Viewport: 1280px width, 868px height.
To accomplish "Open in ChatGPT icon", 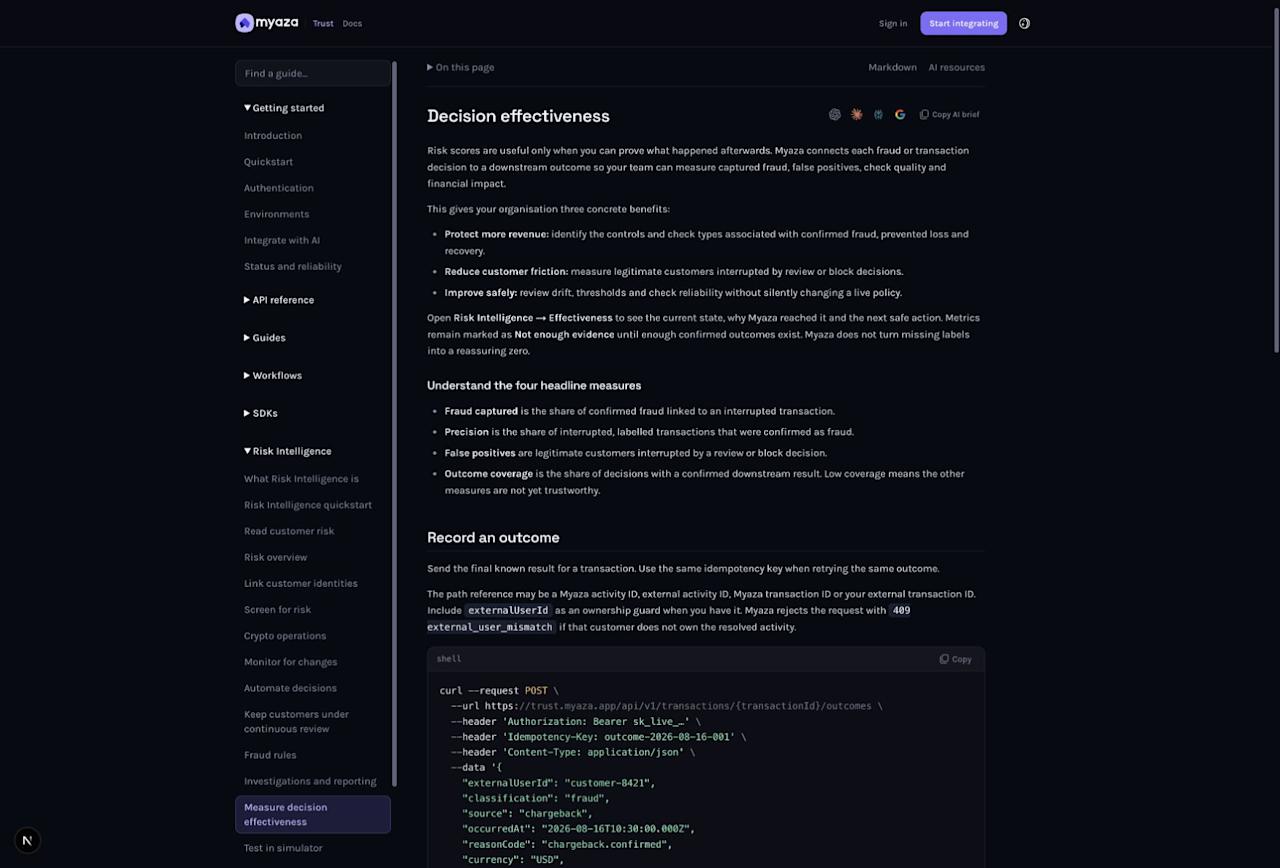I will coord(835,115).
